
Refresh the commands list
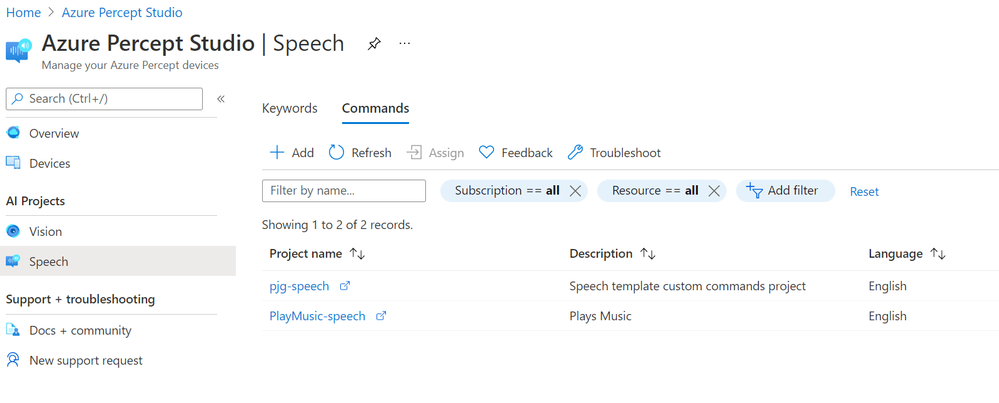(360, 153)
